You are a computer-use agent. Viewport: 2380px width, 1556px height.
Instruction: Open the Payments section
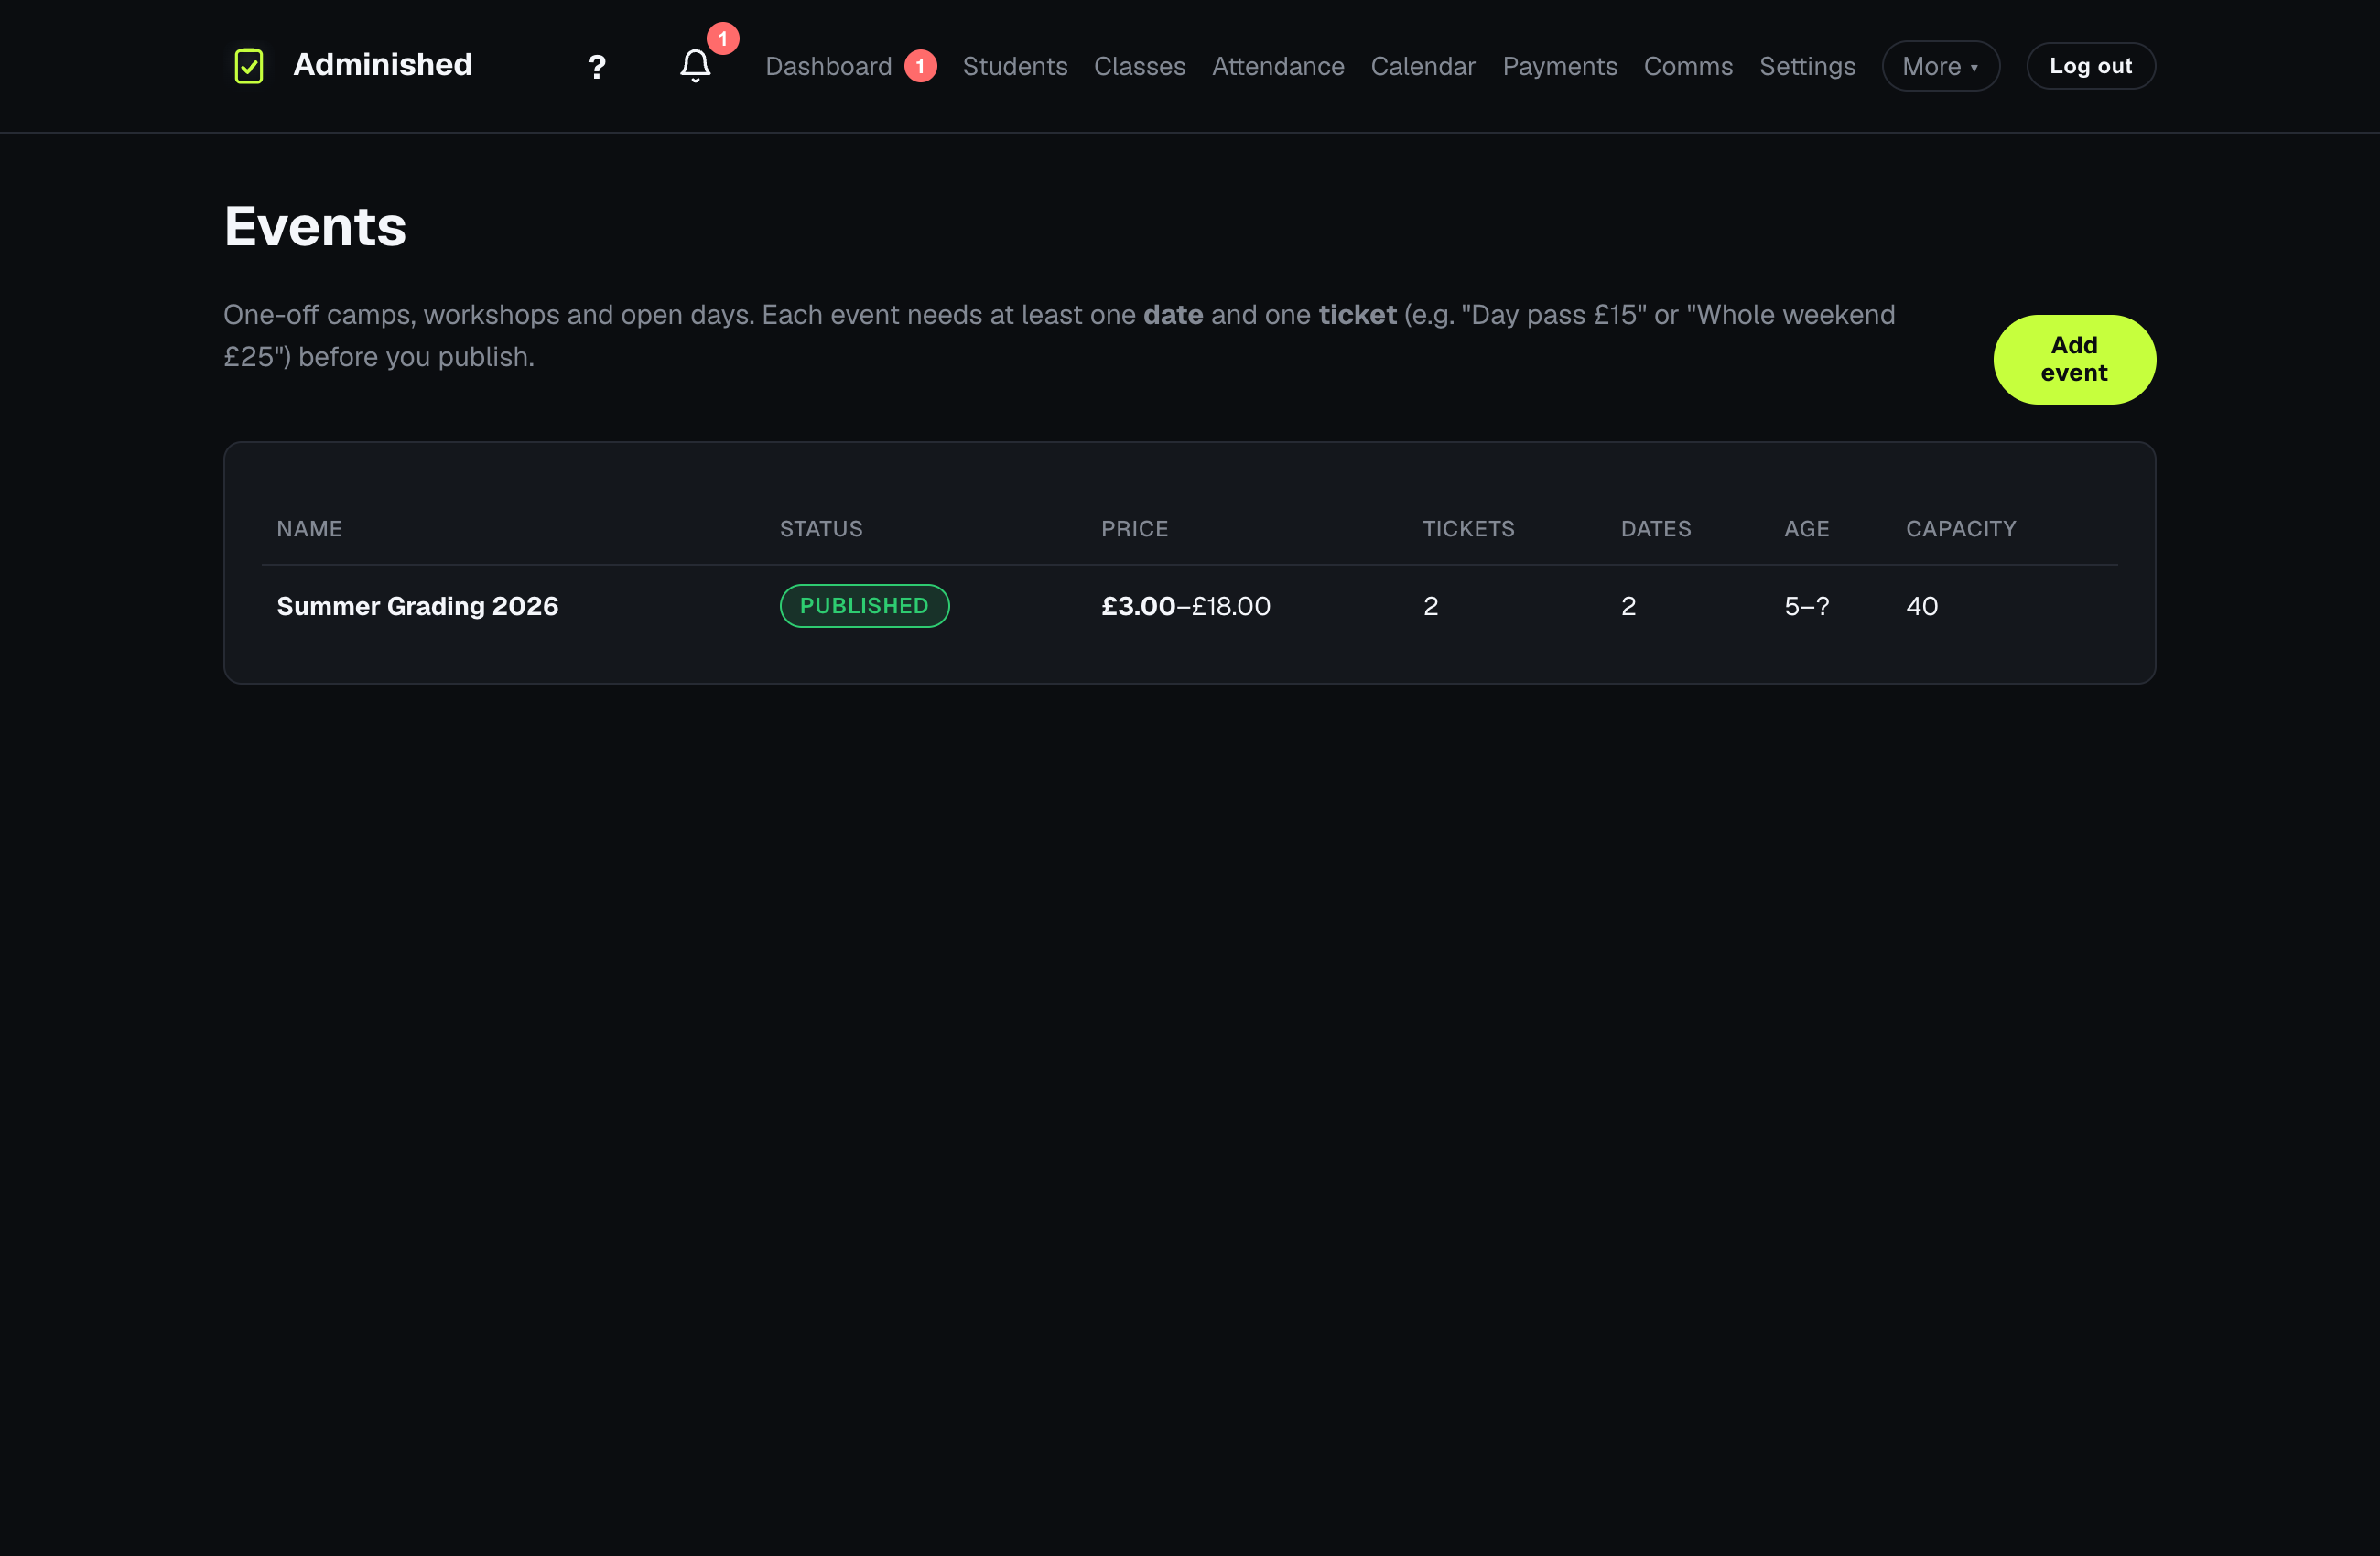[1560, 66]
